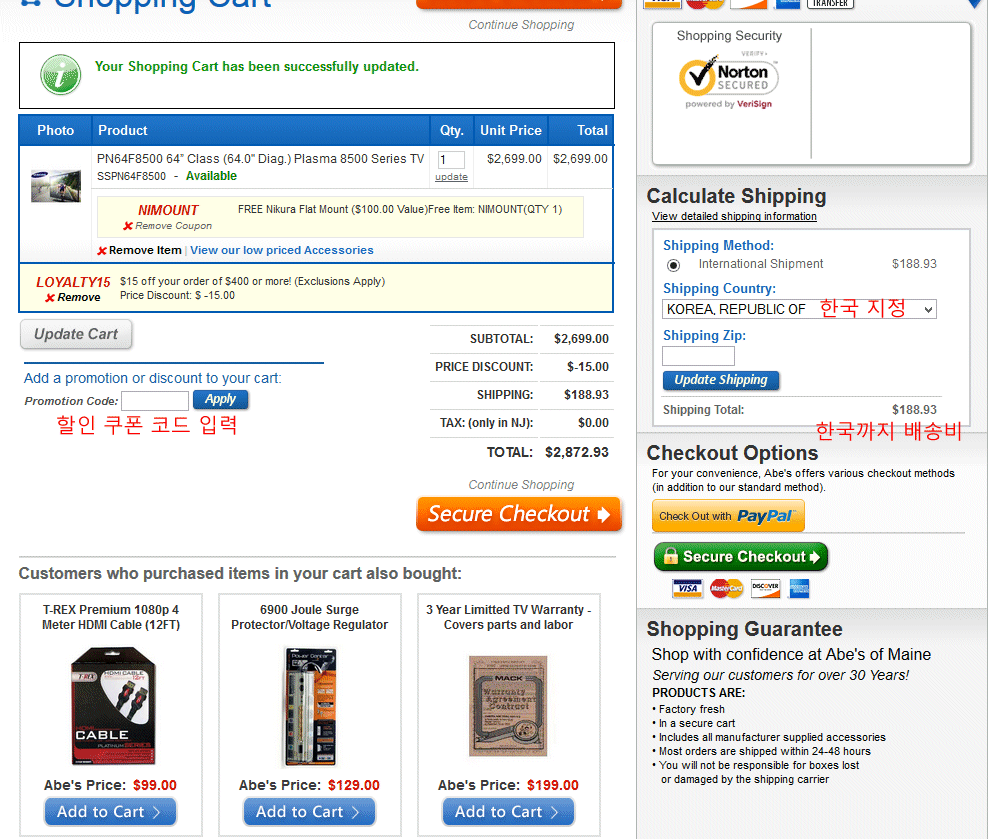Click the Samsung plasma TV product thumbnail
989x839 pixels.
pos(56,186)
